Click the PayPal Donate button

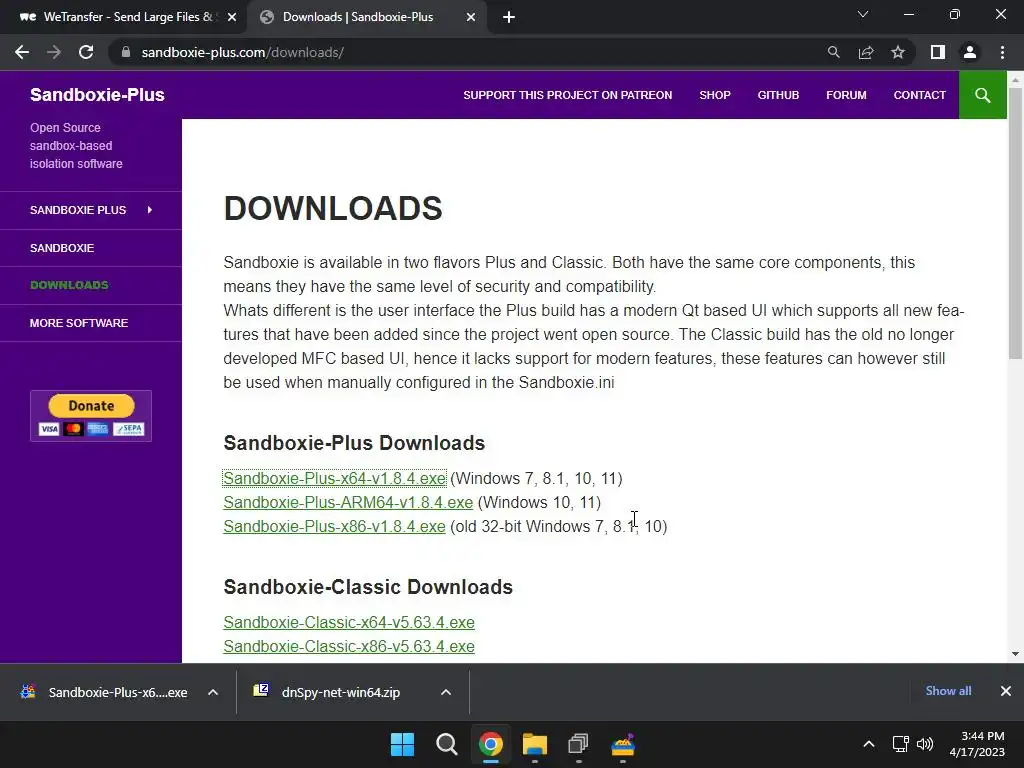click(x=91, y=415)
